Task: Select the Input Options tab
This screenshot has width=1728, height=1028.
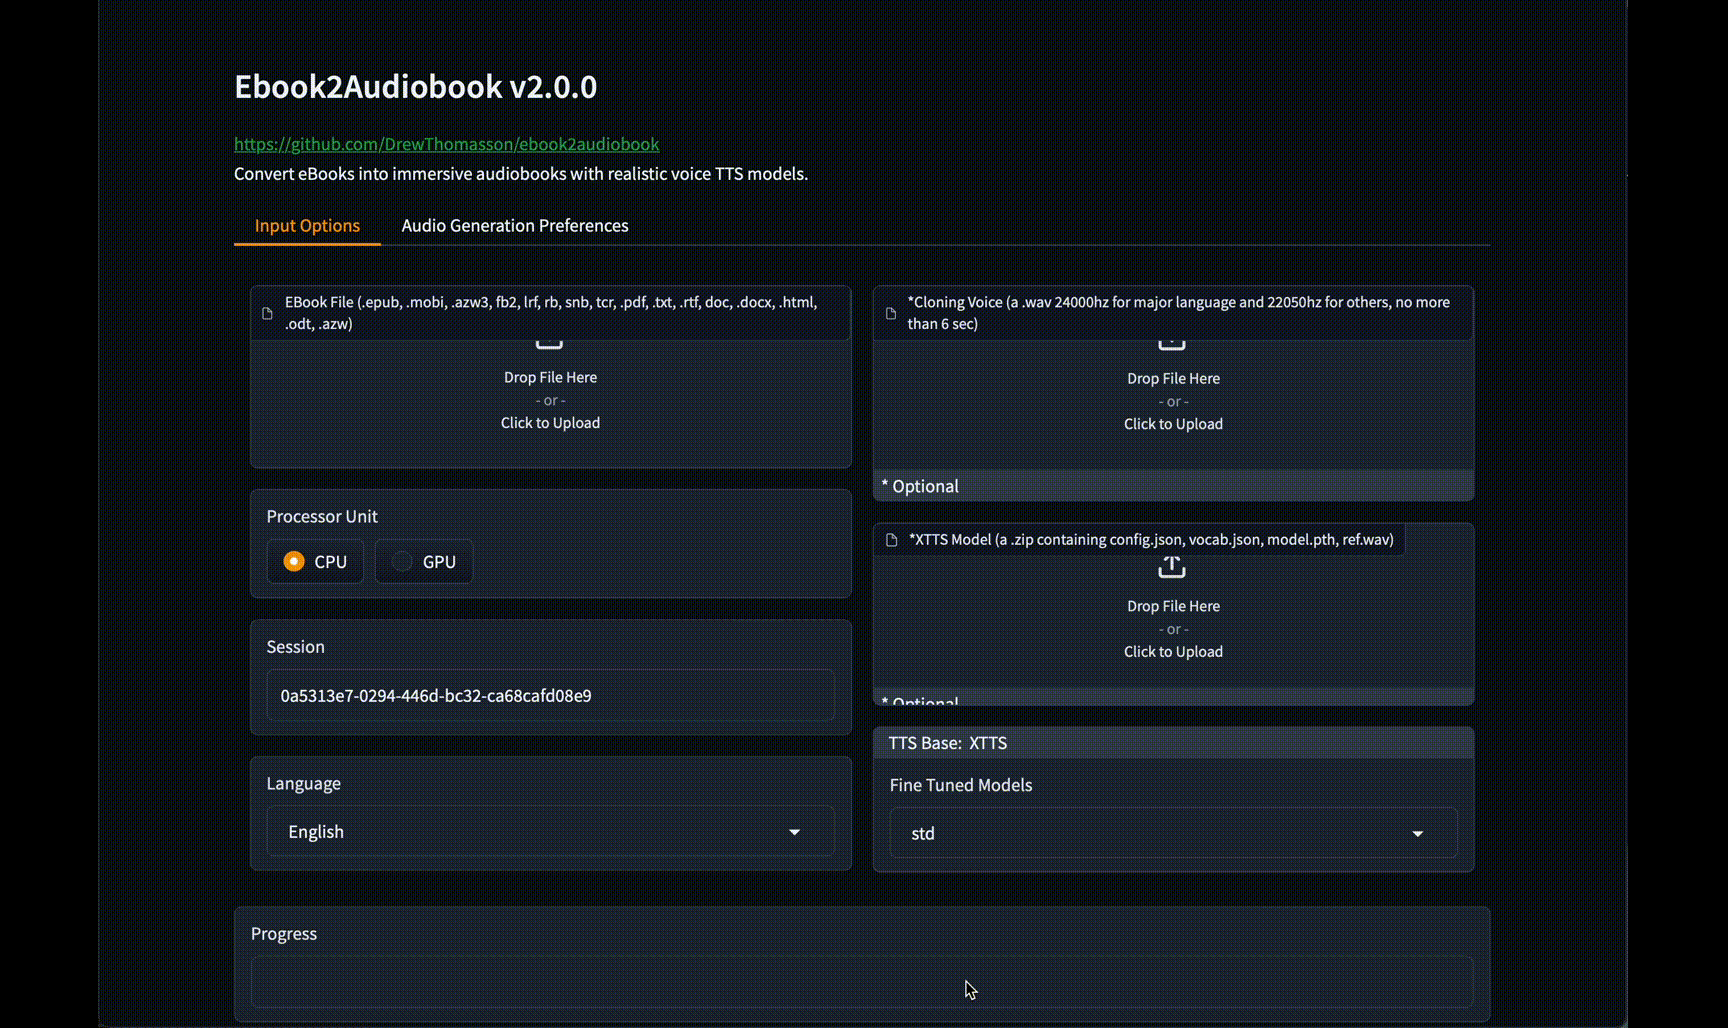Action: (306, 225)
